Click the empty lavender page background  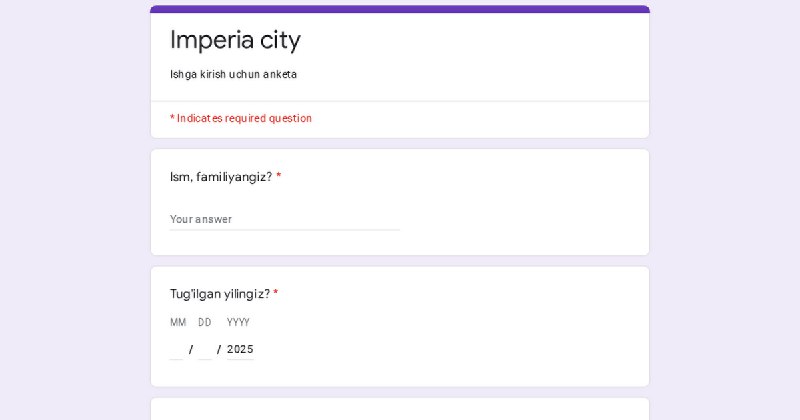[71, 204]
